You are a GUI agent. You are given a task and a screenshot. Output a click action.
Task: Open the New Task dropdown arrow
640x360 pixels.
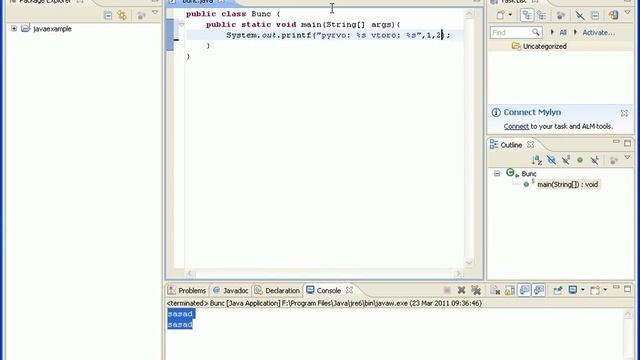[510, 15]
